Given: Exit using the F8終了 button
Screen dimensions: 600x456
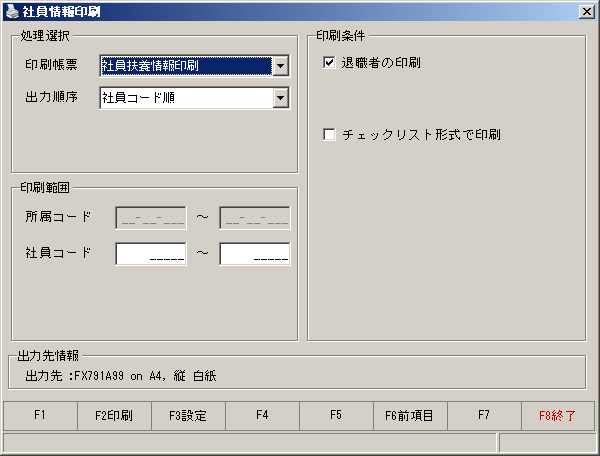Looking at the screenshot, I should pos(558,415).
